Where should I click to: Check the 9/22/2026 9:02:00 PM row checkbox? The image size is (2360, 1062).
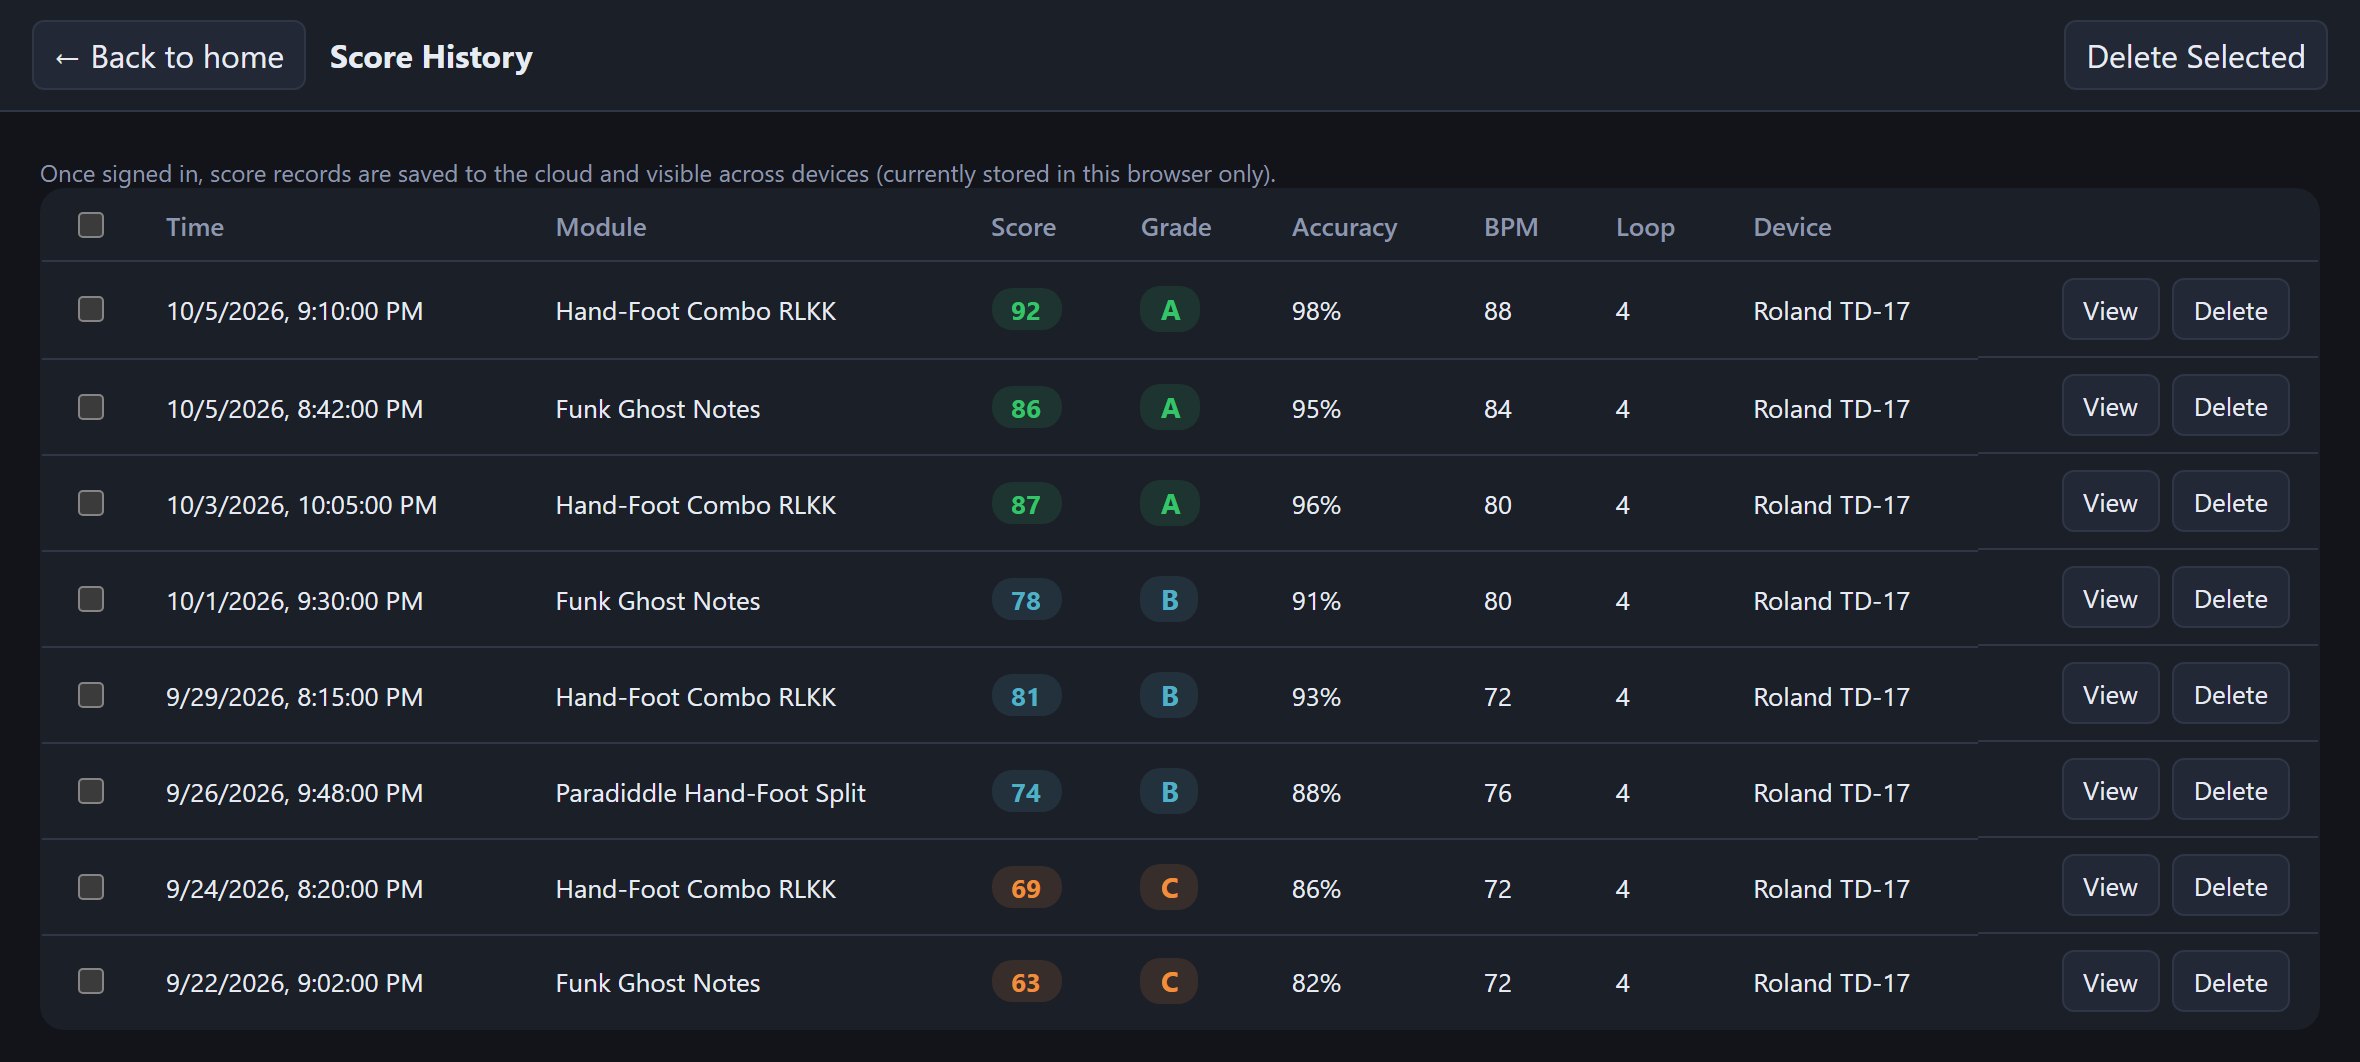91,981
